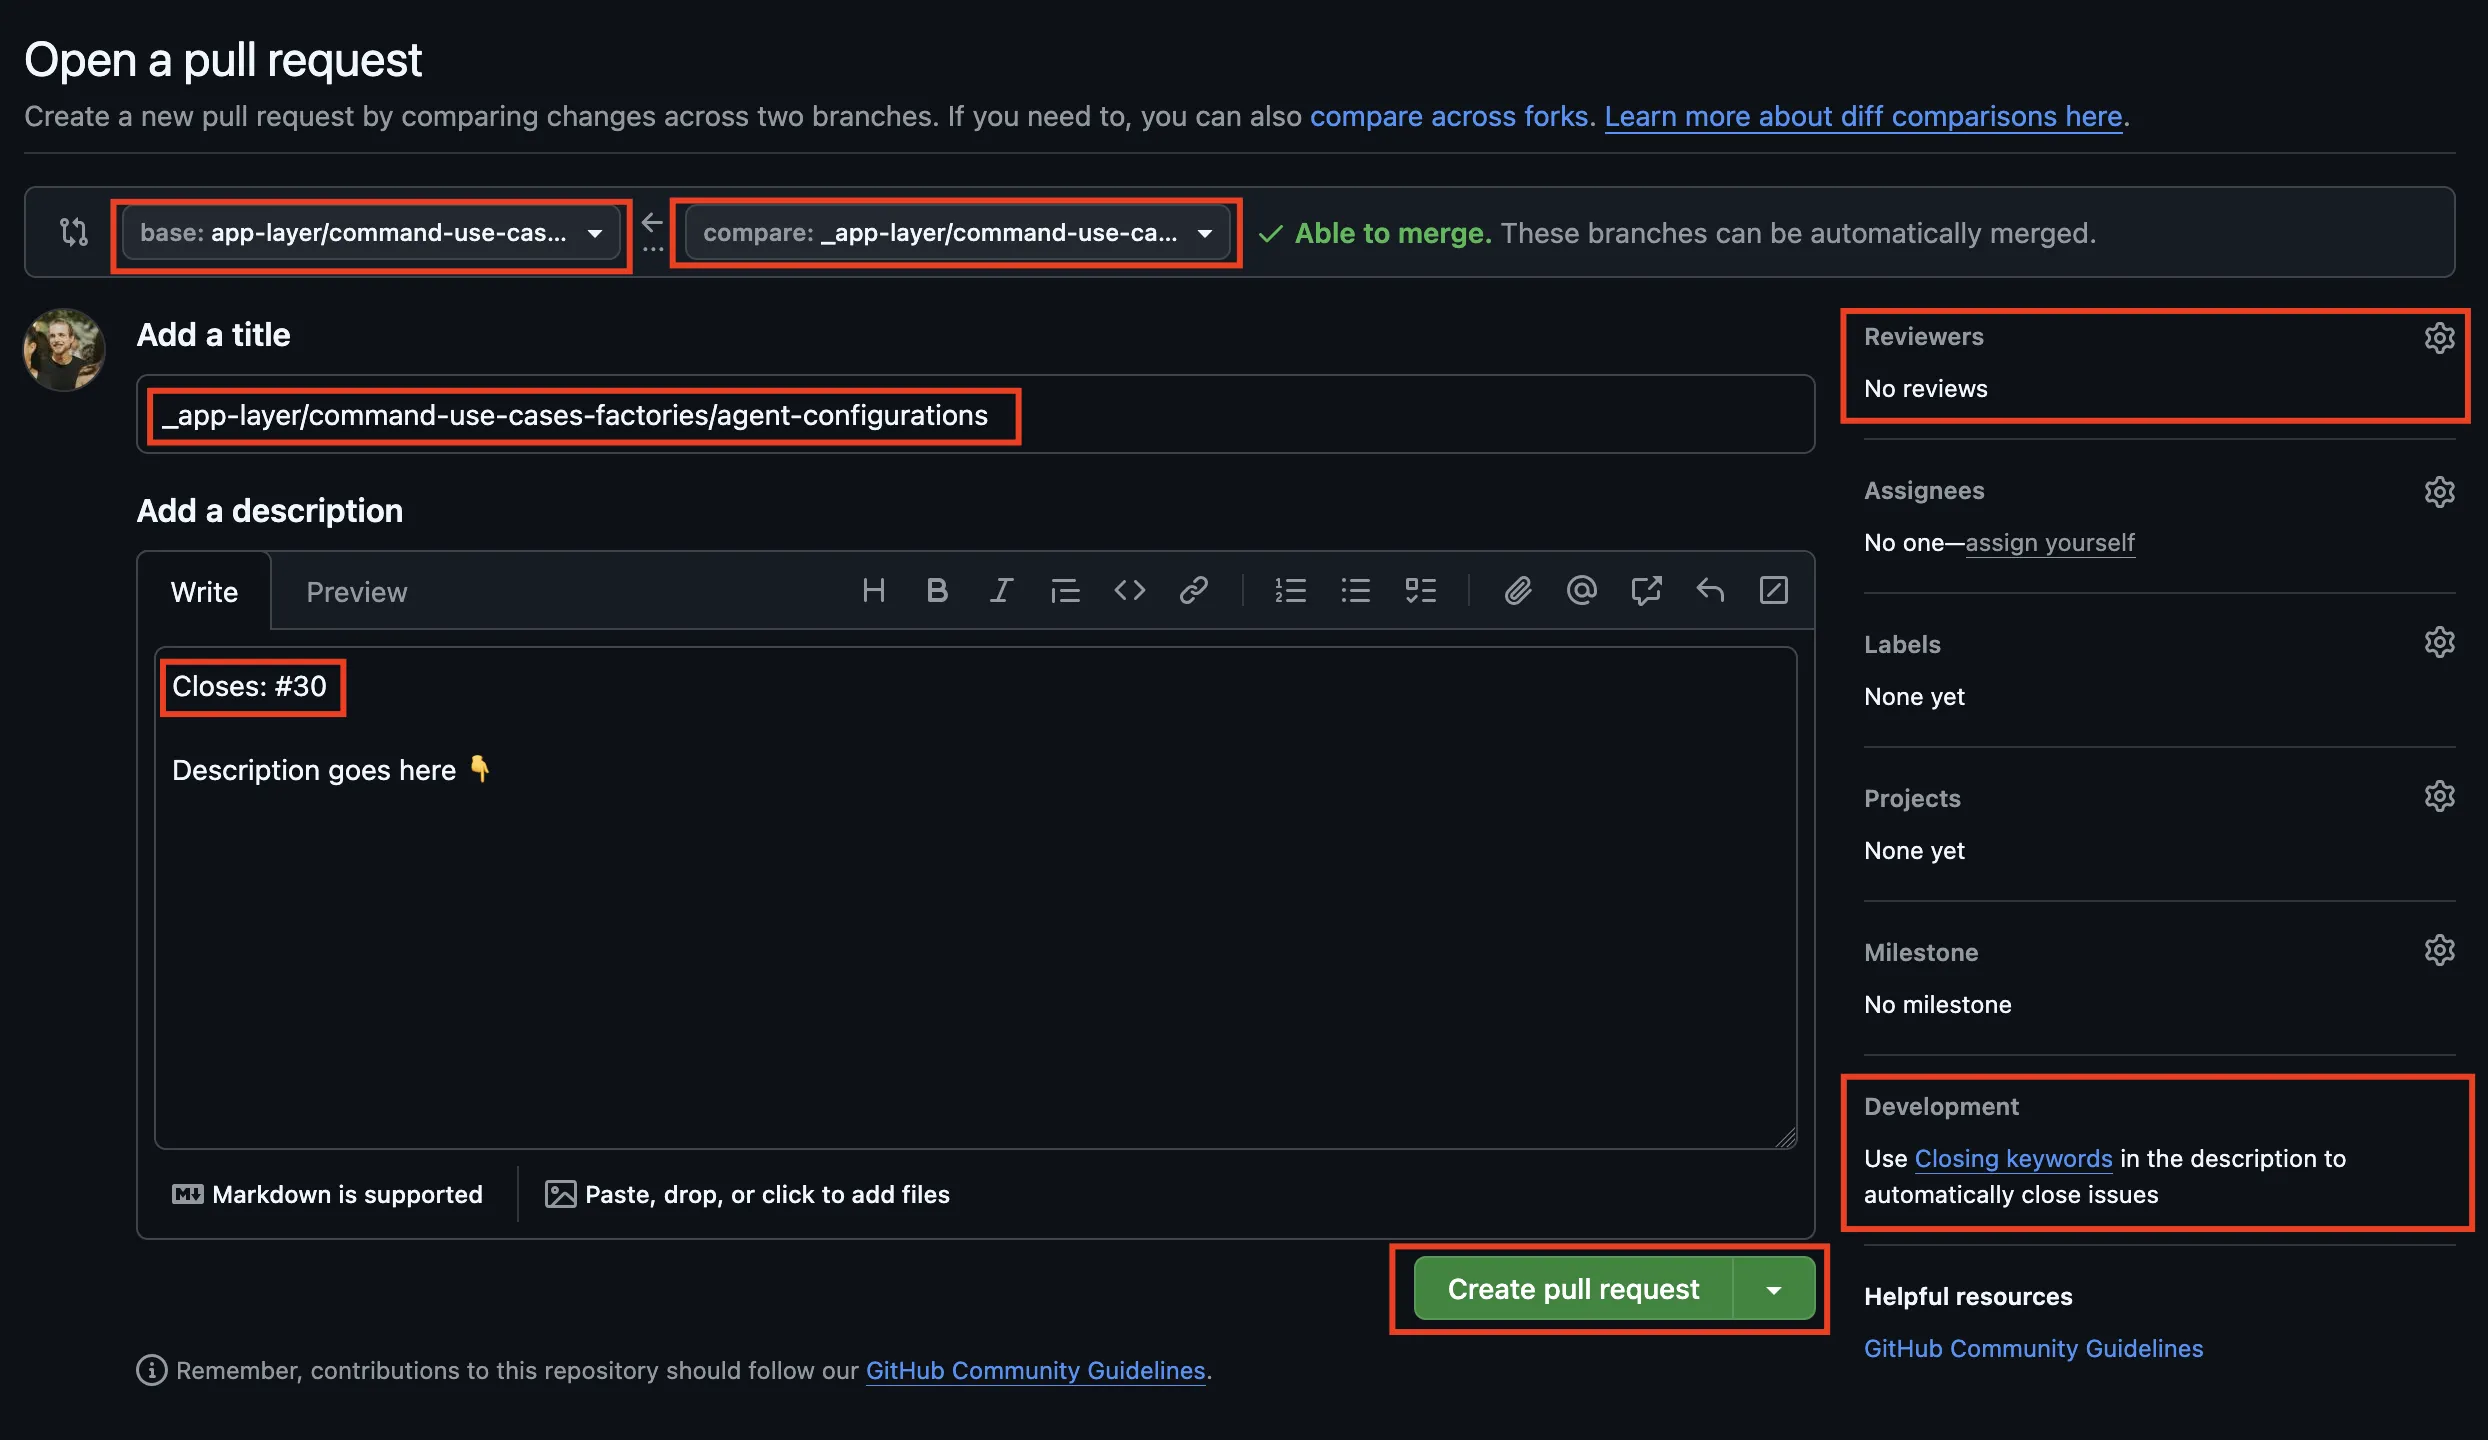Apply italic formatting icon
The height and width of the screenshot is (1440, 2488).
1001,590
